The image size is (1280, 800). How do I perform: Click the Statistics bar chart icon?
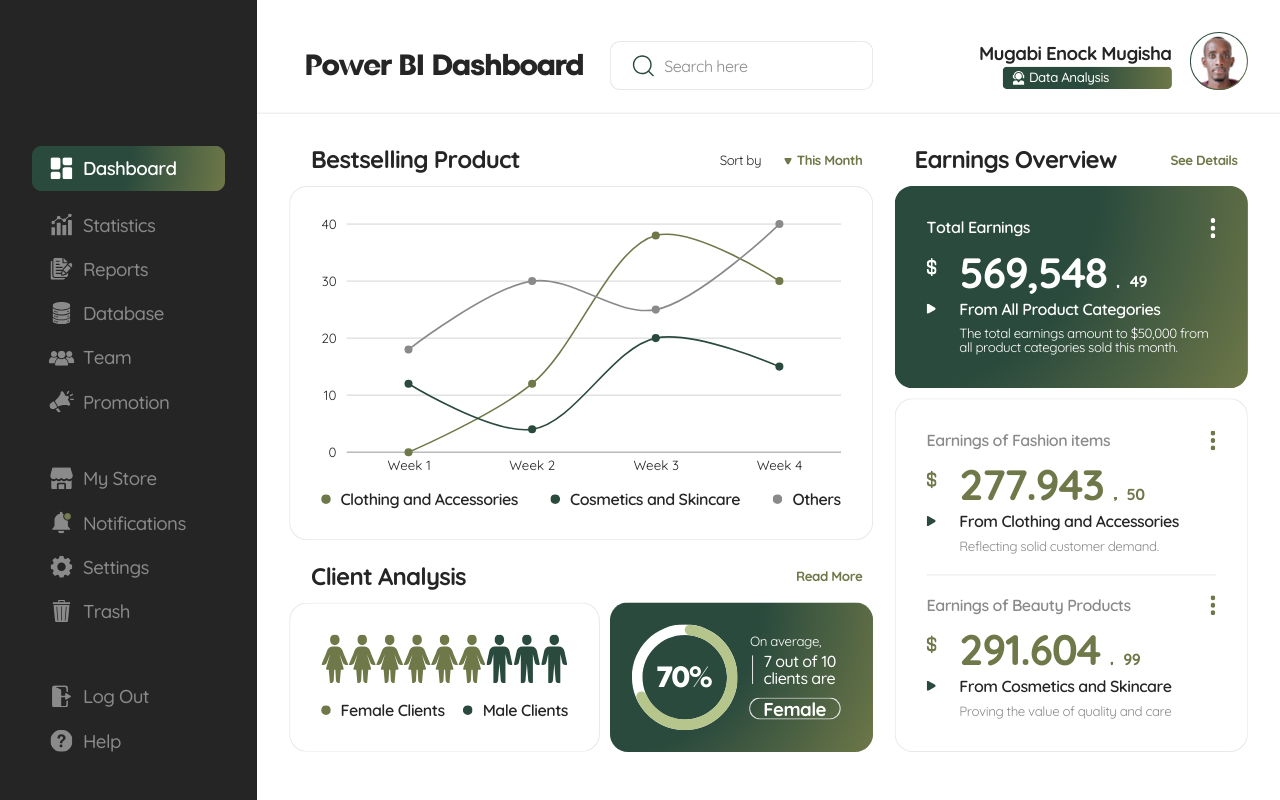coord(61,225)
